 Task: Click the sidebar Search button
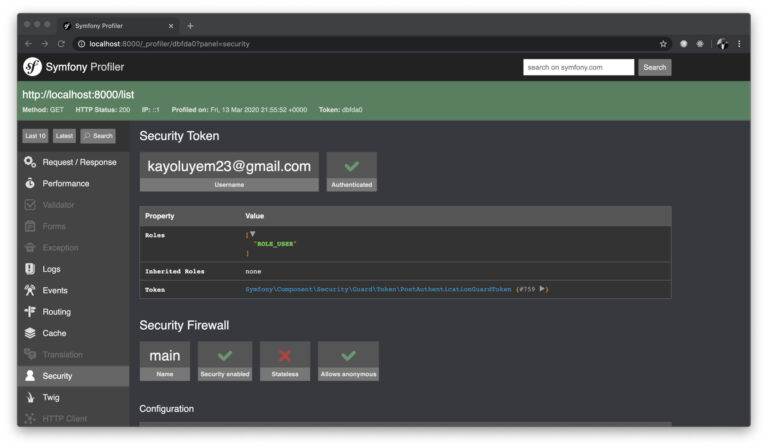pyautogui.click(x=98, y=136)
